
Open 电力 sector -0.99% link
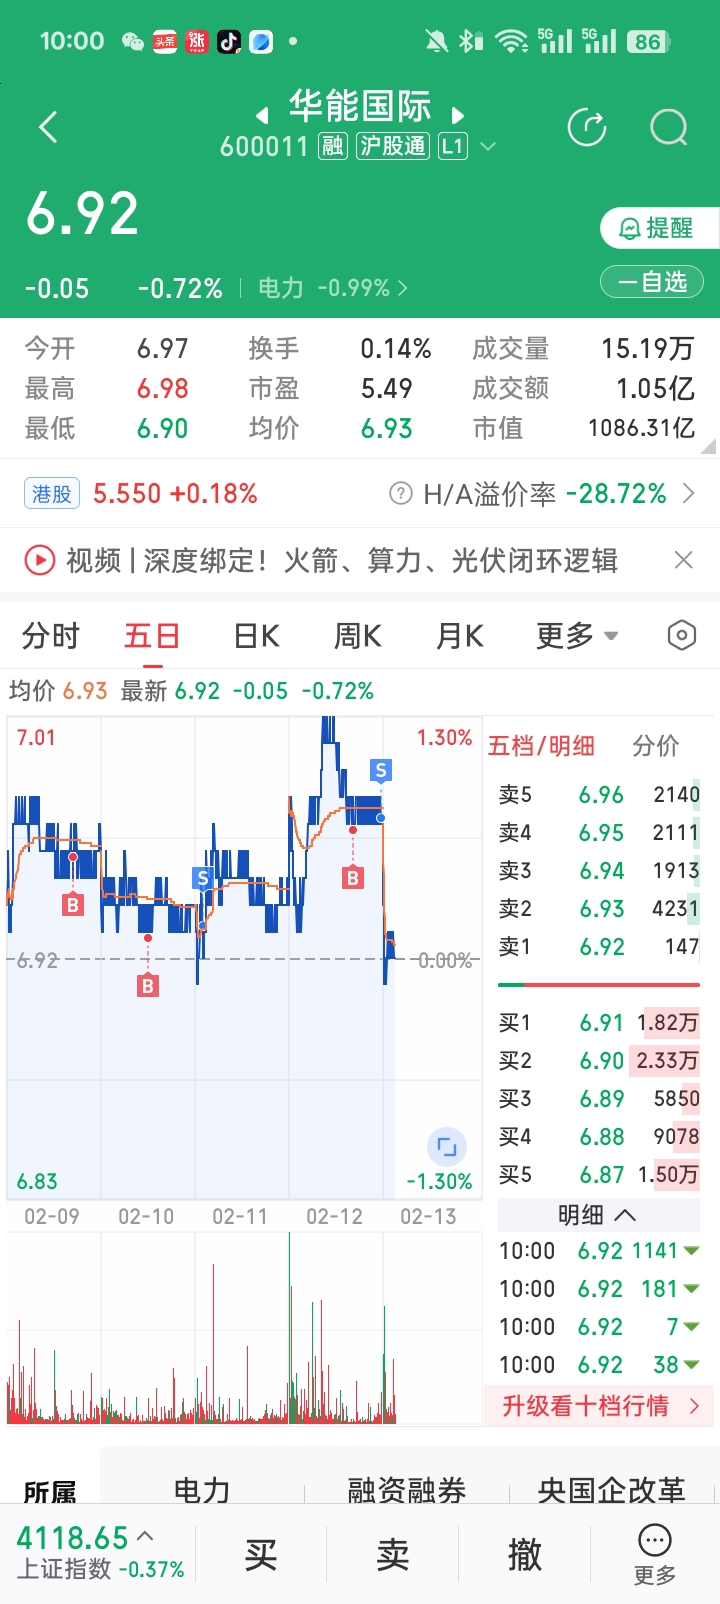pyautogui.click(x=332, y=288)
